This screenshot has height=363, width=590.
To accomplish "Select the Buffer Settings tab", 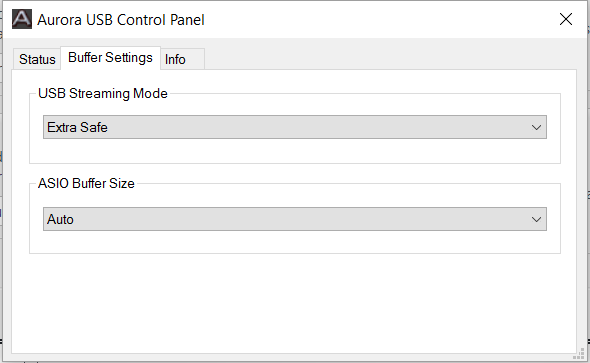I will 110,58.
